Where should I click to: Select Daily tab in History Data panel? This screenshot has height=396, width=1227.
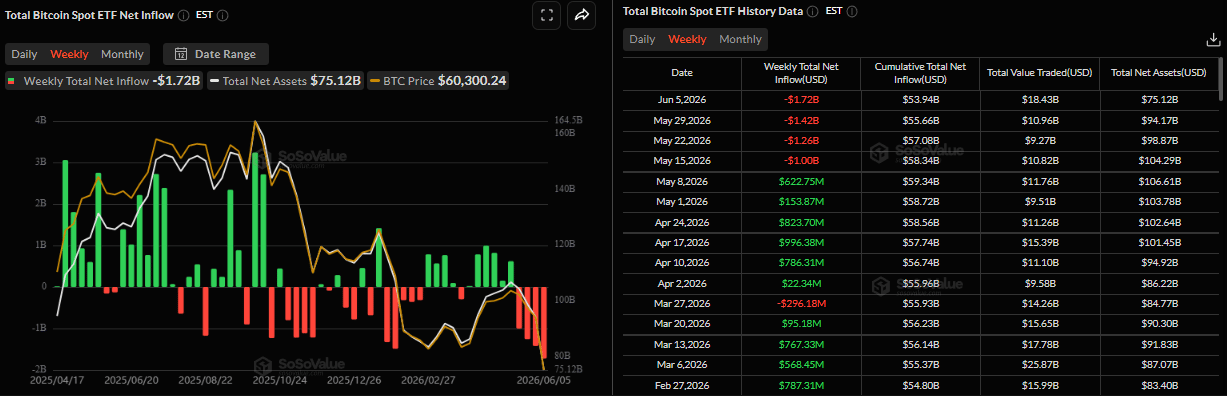[642, 39]
